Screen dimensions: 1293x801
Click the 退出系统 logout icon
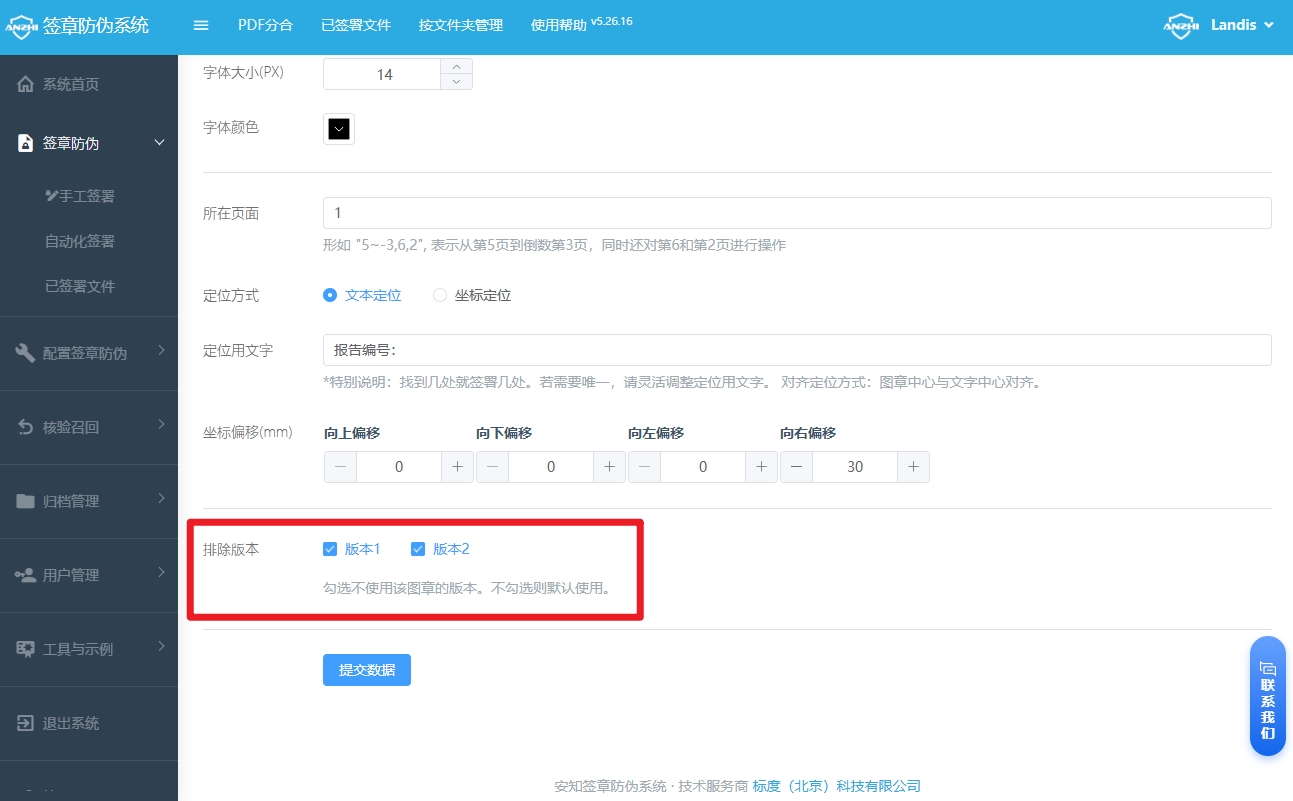(26, 723)
